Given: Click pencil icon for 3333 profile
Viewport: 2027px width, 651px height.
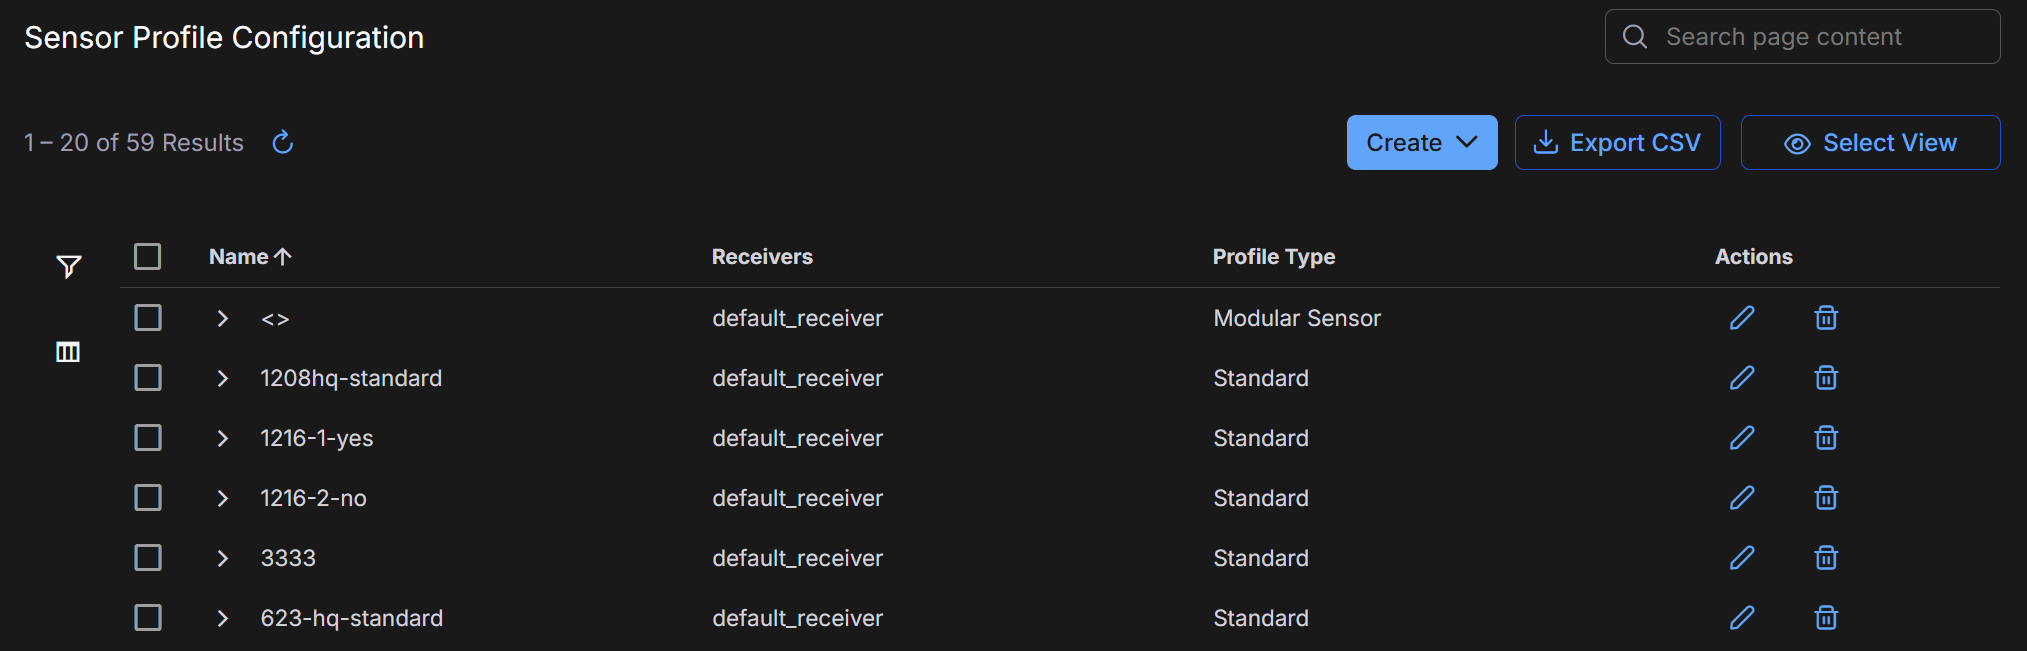Looking at the screenshot, I should pos(1742,558).
